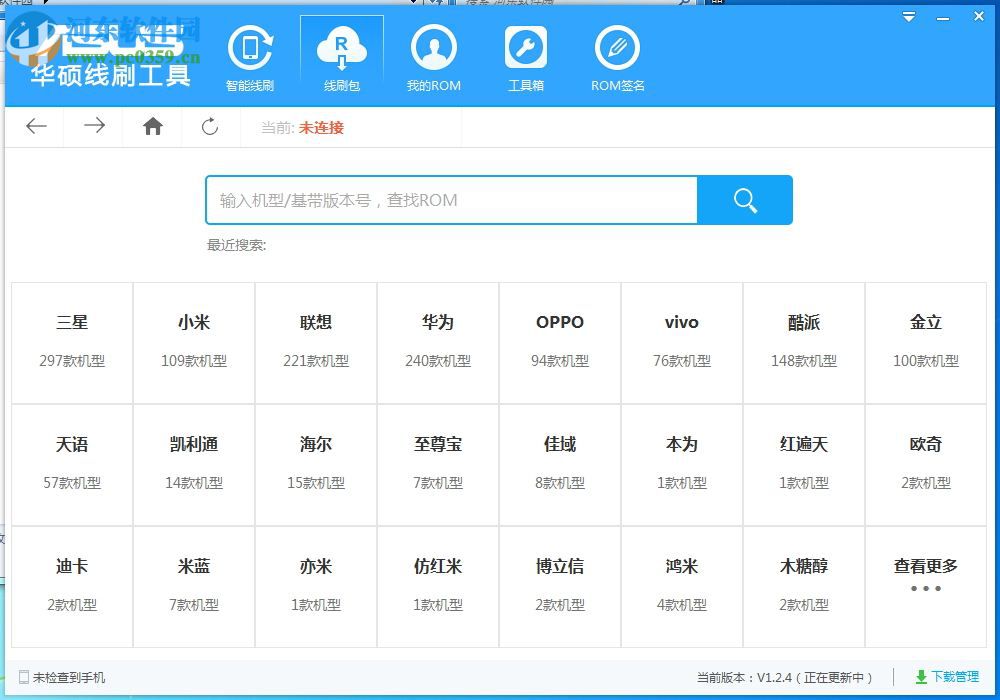The image size is (1000, 700).
Task: Click the ellipsis under 查看更多
Action: [925, 590]
